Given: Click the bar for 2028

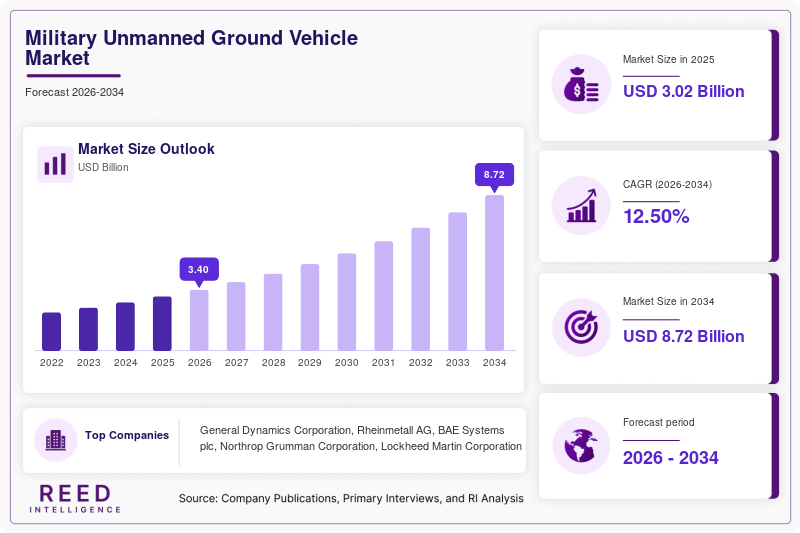Looking at the screenshot, I should click(273, 312).
